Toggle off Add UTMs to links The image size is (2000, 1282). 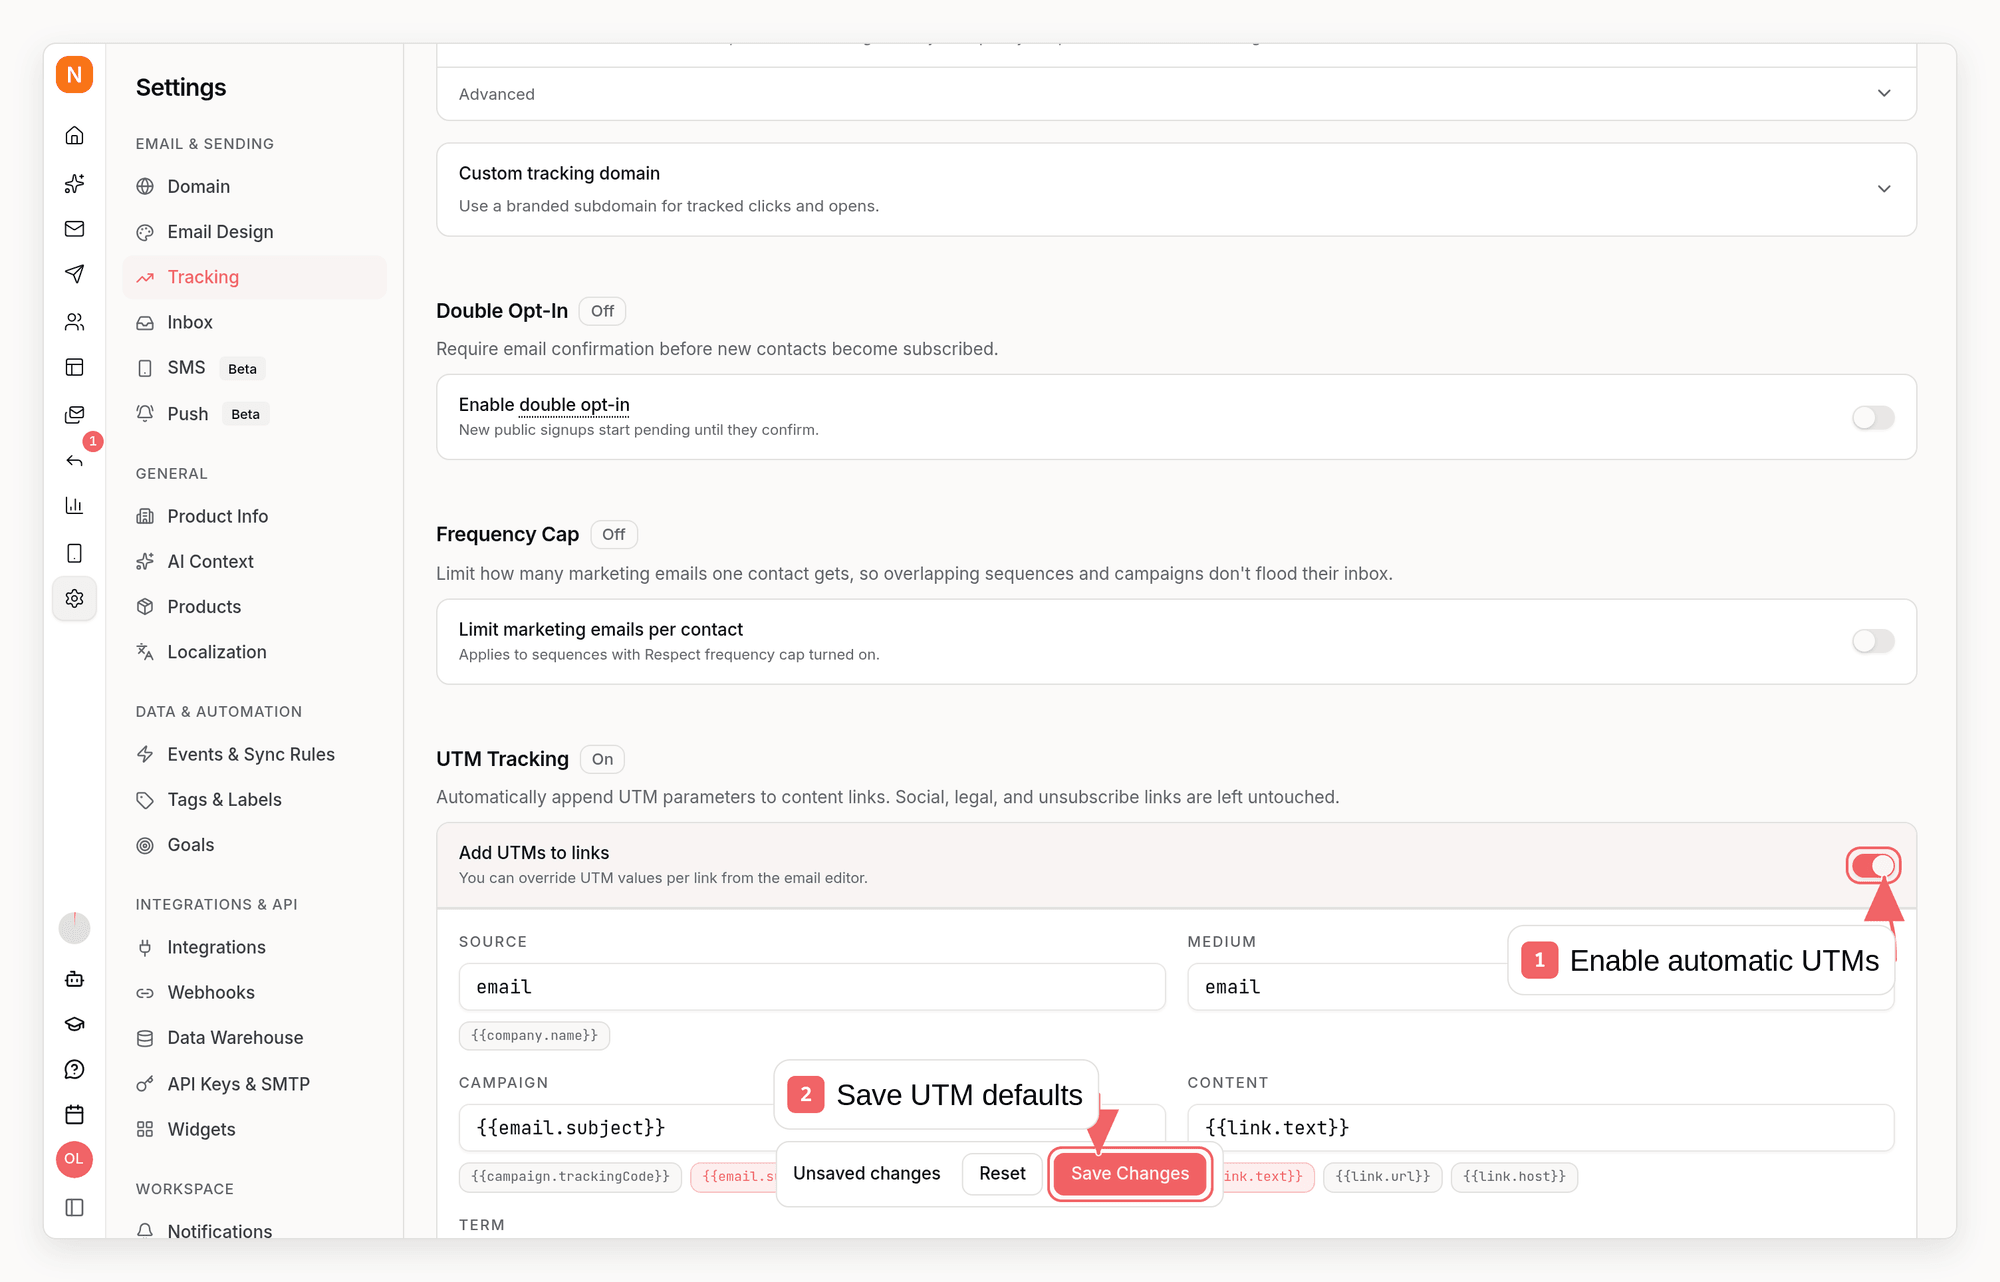tap(1873, 865)
